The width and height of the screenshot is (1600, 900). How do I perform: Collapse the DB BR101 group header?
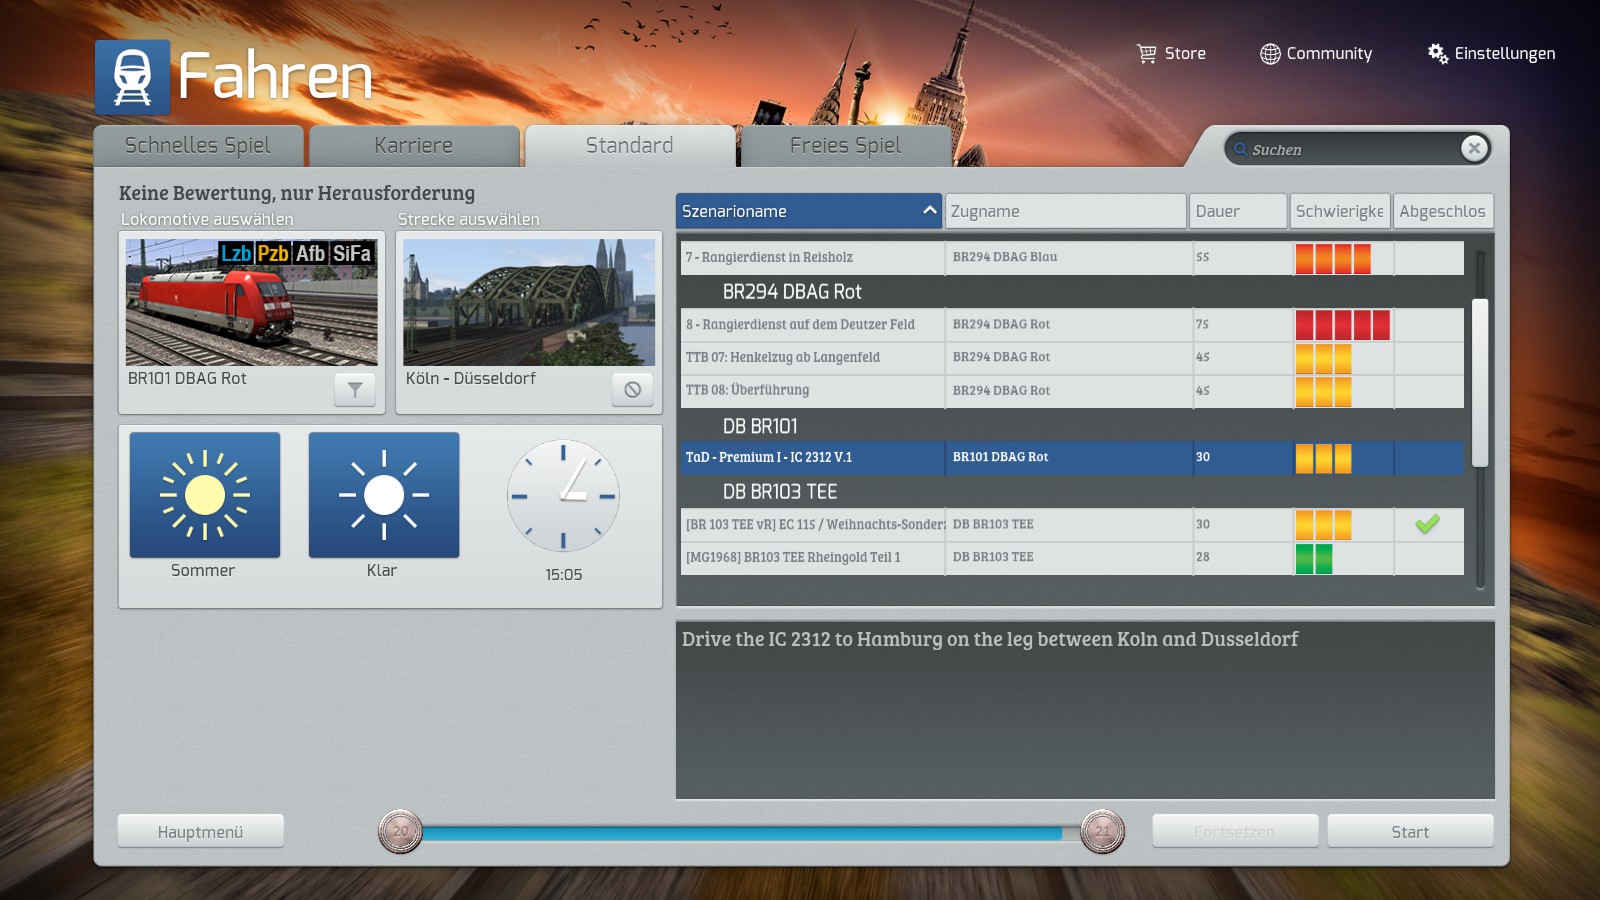[x=760, y=426]
